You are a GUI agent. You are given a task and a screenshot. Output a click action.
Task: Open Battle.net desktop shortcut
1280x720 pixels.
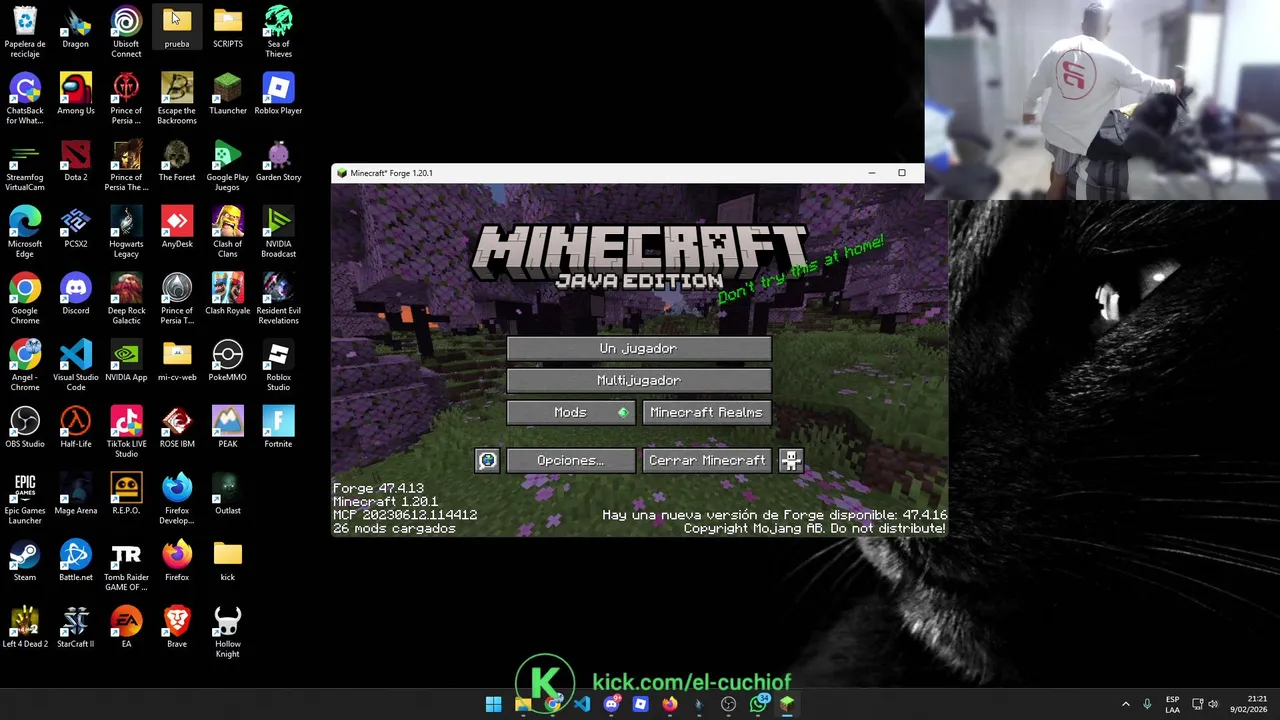pyautogui.click(x=76, y=561)
